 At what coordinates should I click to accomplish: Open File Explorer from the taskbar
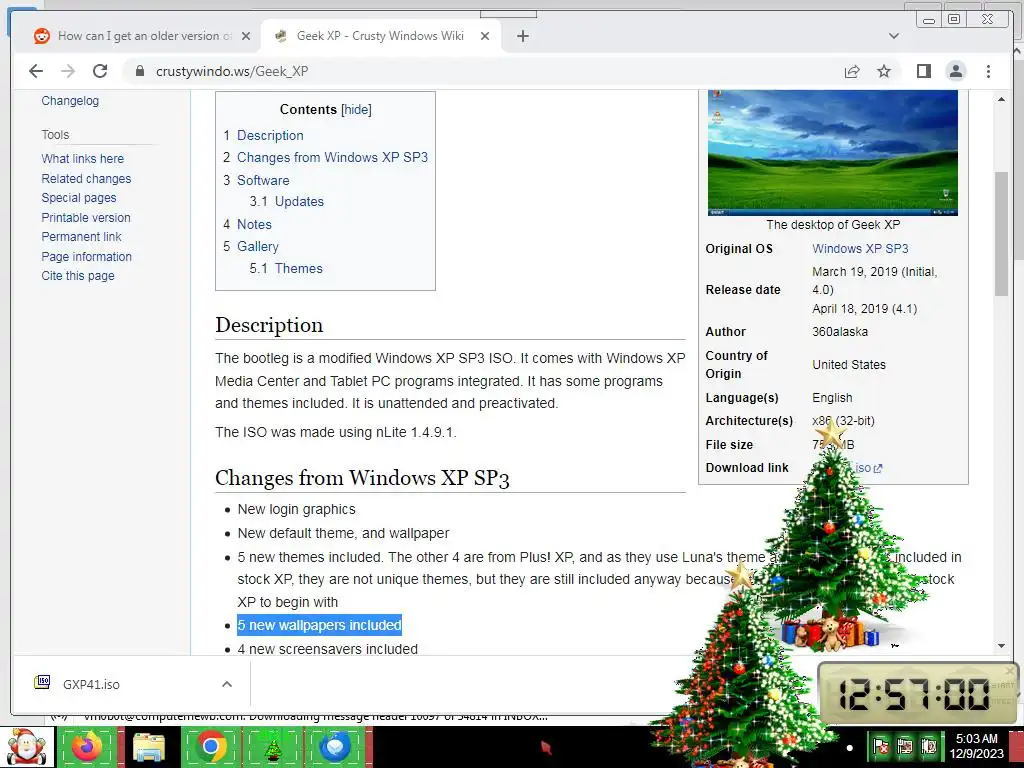point(149,746)
